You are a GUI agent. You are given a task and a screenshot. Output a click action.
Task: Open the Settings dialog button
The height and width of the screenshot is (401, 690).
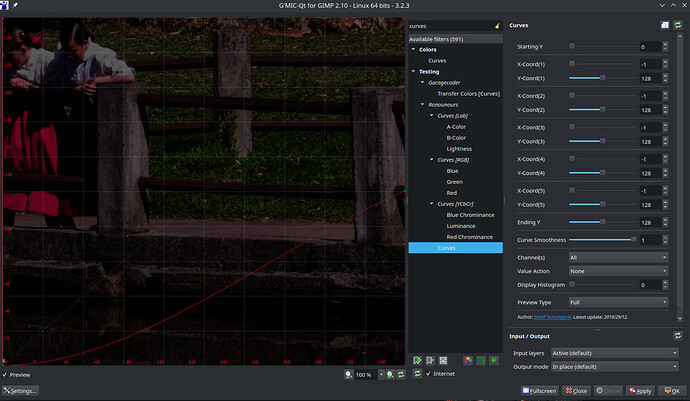tap(20, 391)
